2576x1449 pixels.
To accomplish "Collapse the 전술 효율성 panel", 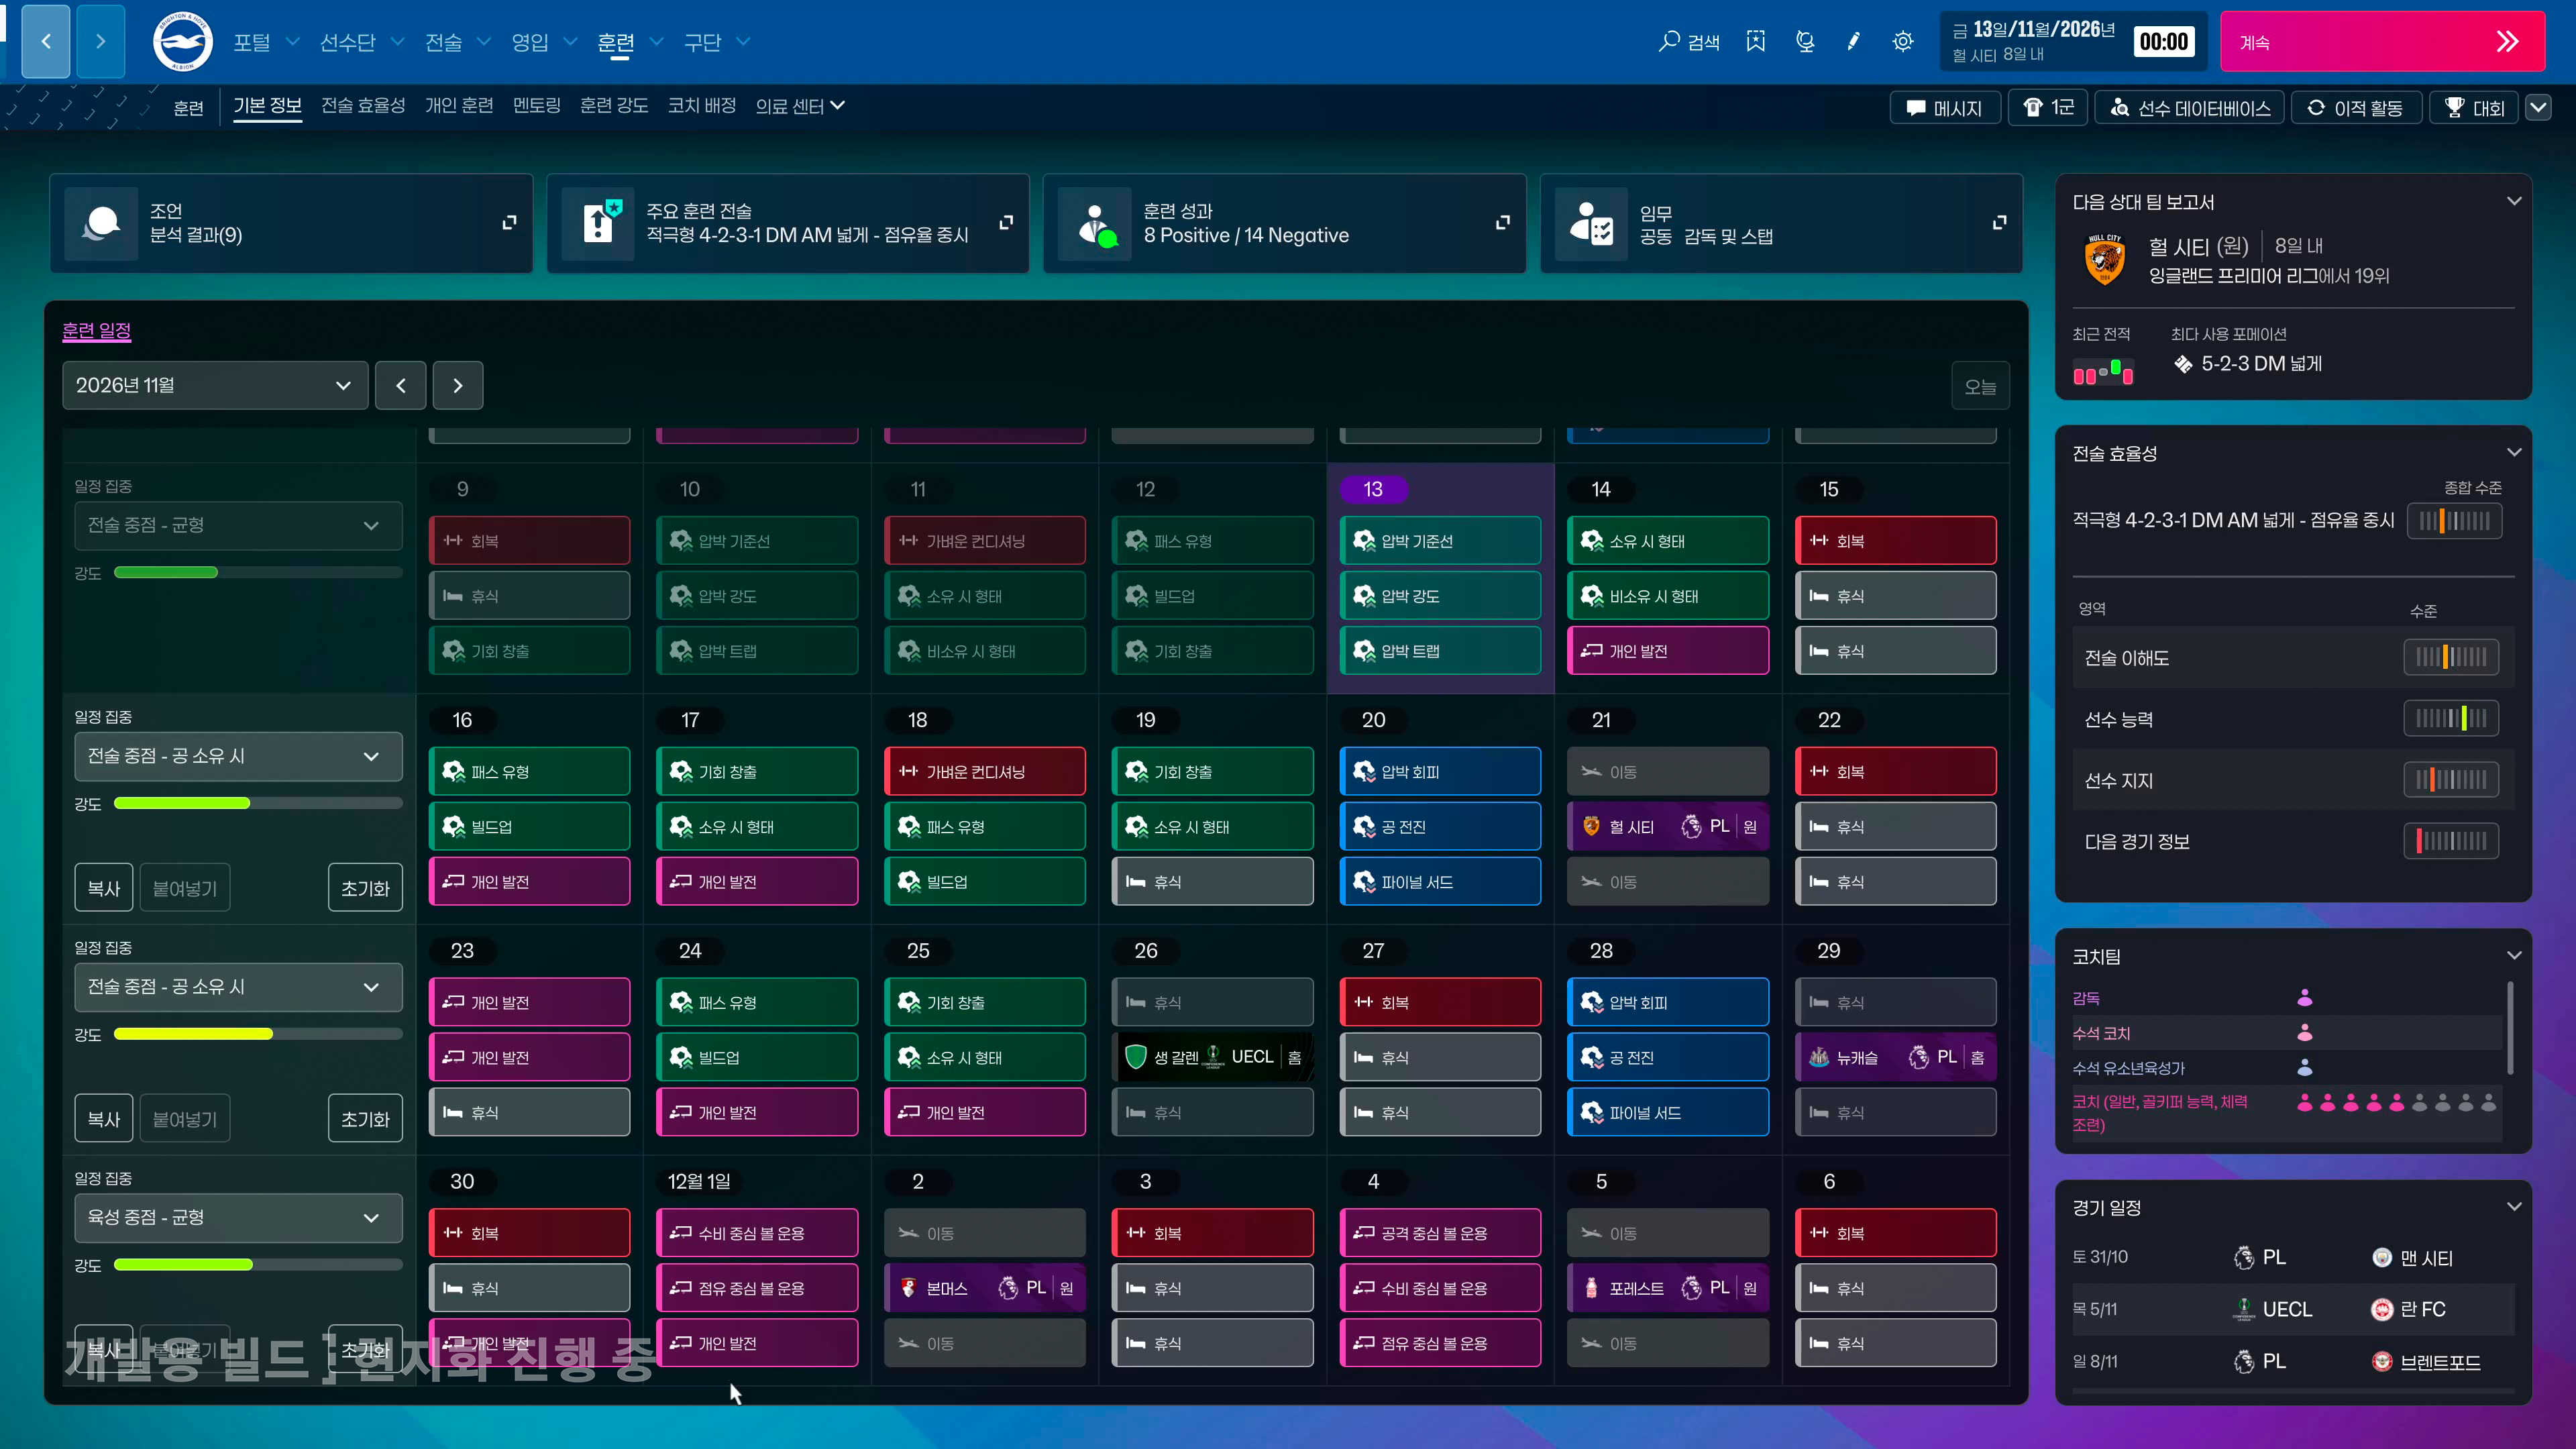I will click(2514, 452).
